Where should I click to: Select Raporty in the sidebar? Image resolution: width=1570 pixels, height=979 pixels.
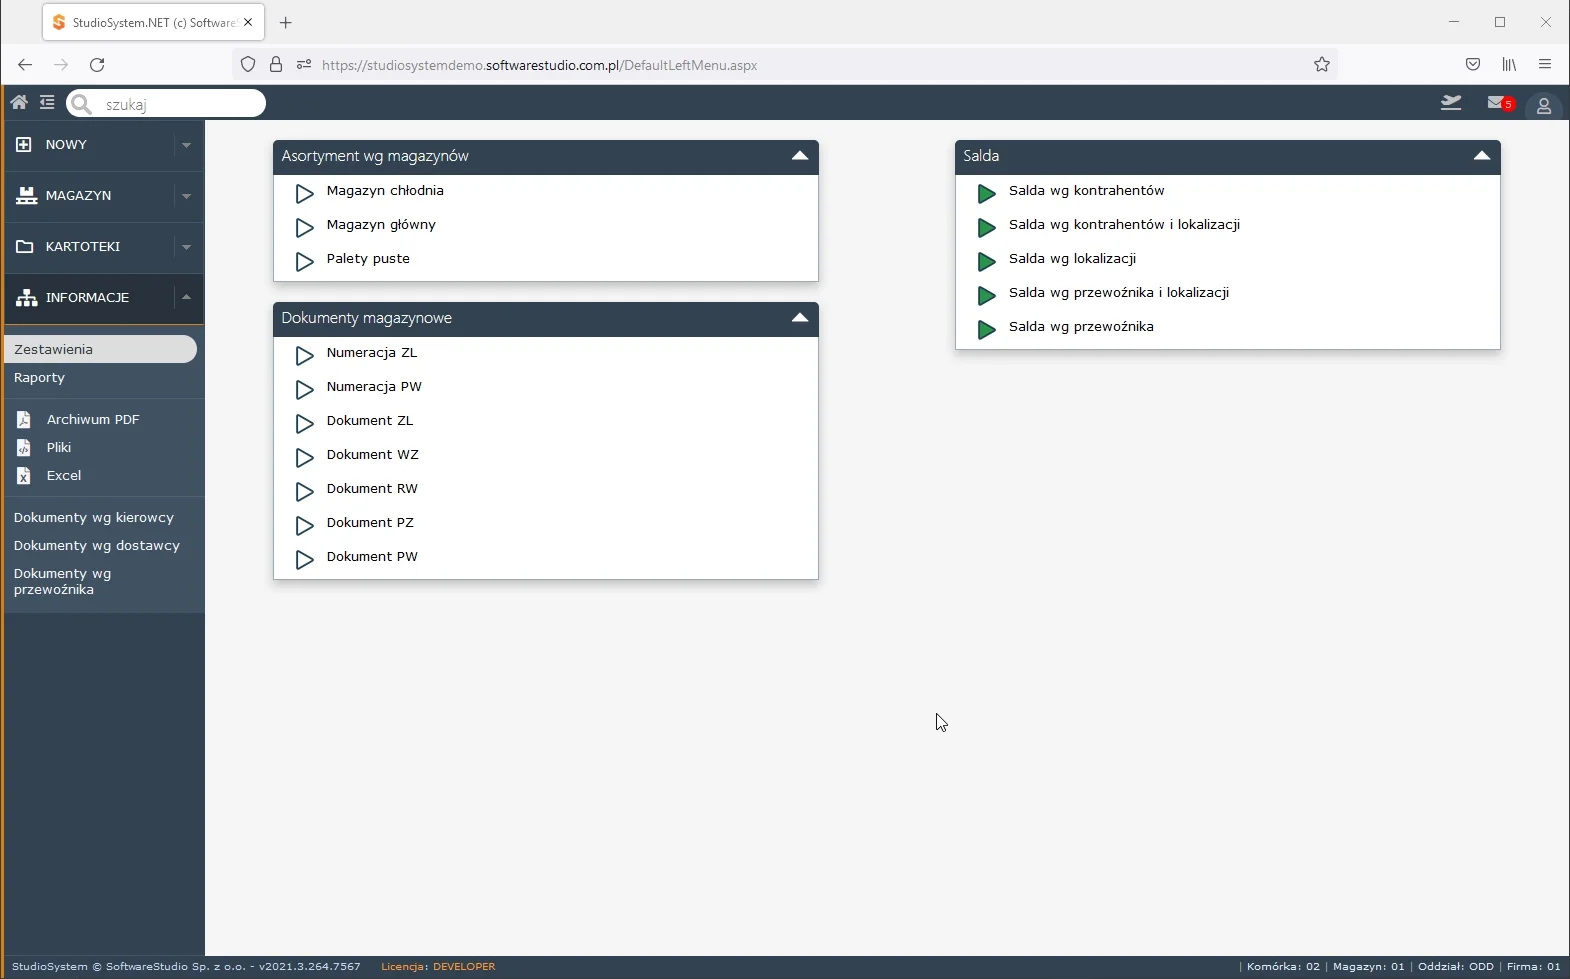[x=40, y=378]
